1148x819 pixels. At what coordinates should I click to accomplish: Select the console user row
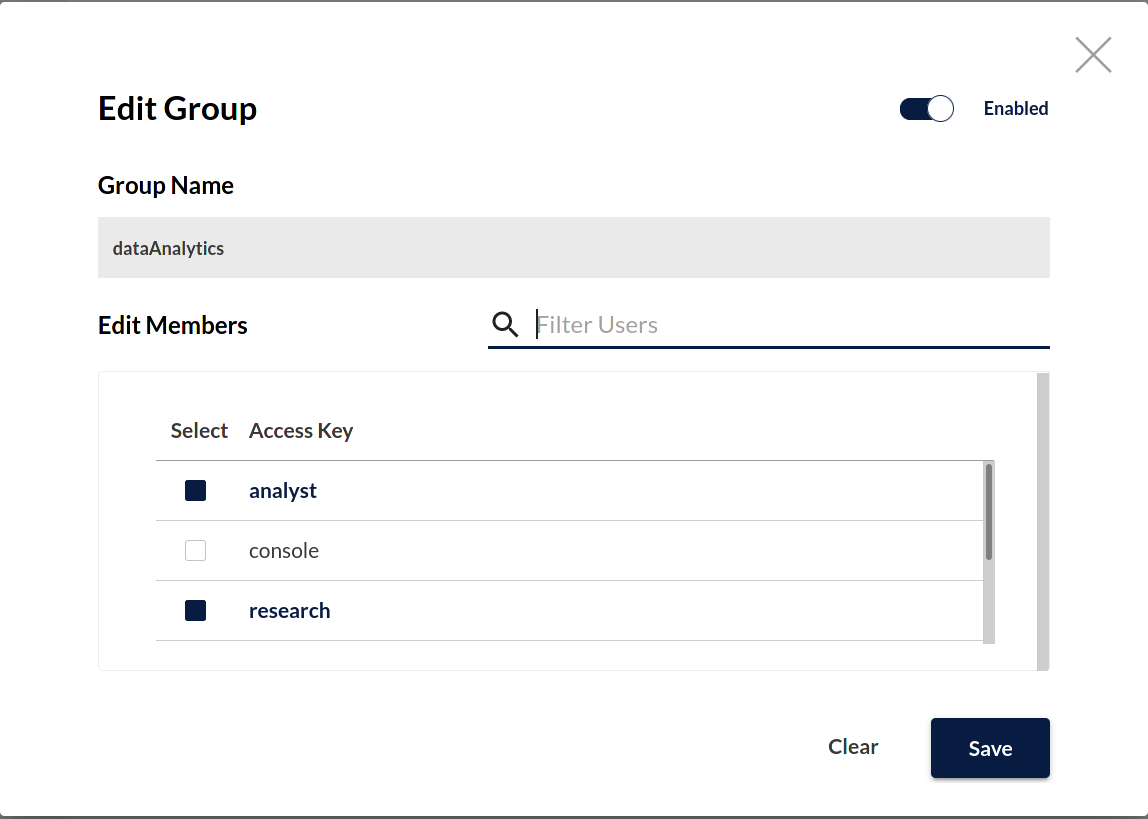(283, 550)
